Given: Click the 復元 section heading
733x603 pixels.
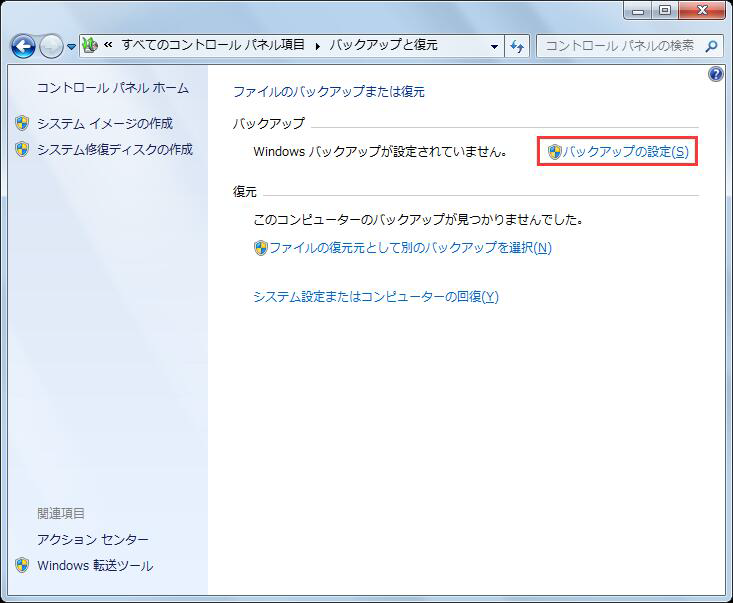Looking at the screenshot, I should click(245, 192).
